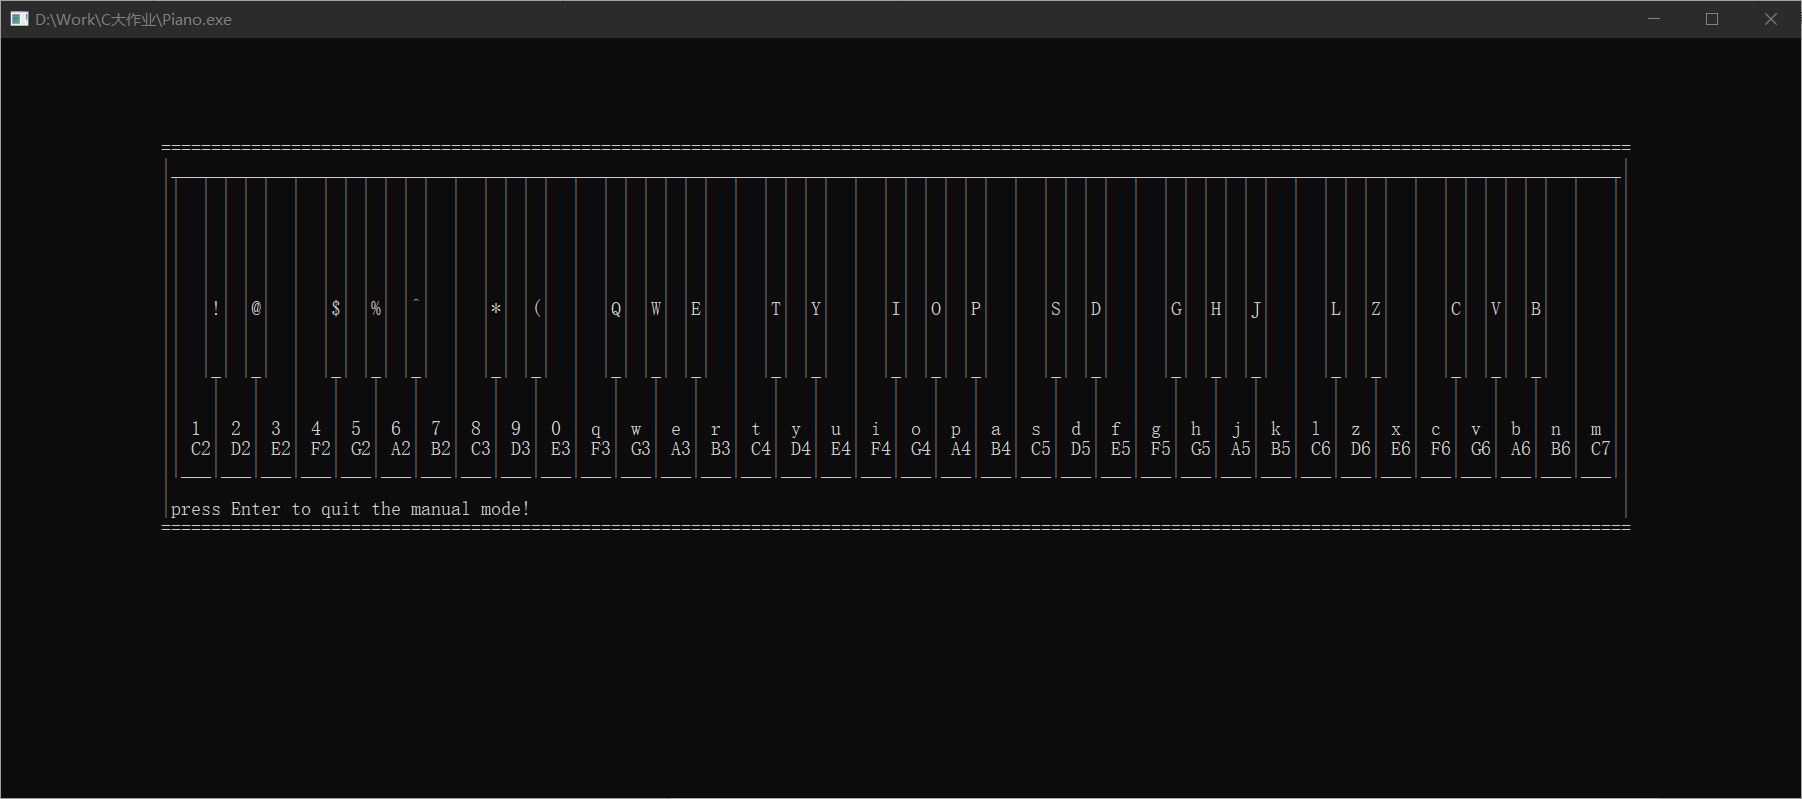Click the white key labeled G4
The image size is (1802, 799).
click(916, 440)
